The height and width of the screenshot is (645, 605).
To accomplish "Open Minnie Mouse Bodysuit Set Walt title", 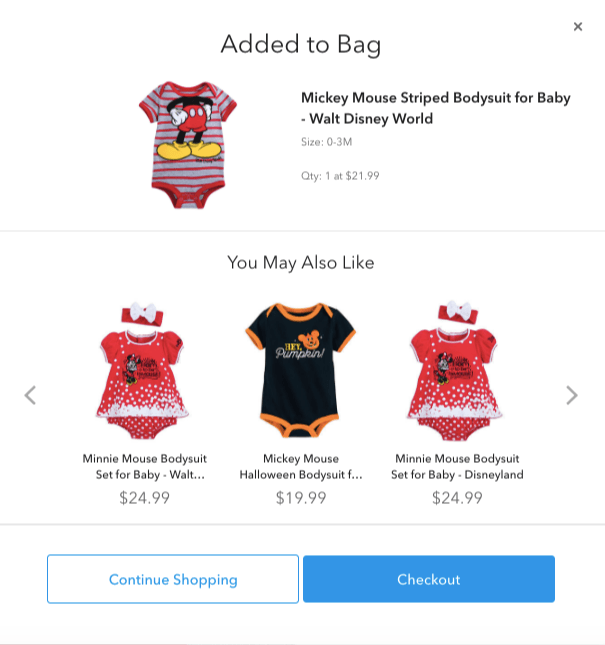I will click(x=144, y=466).
